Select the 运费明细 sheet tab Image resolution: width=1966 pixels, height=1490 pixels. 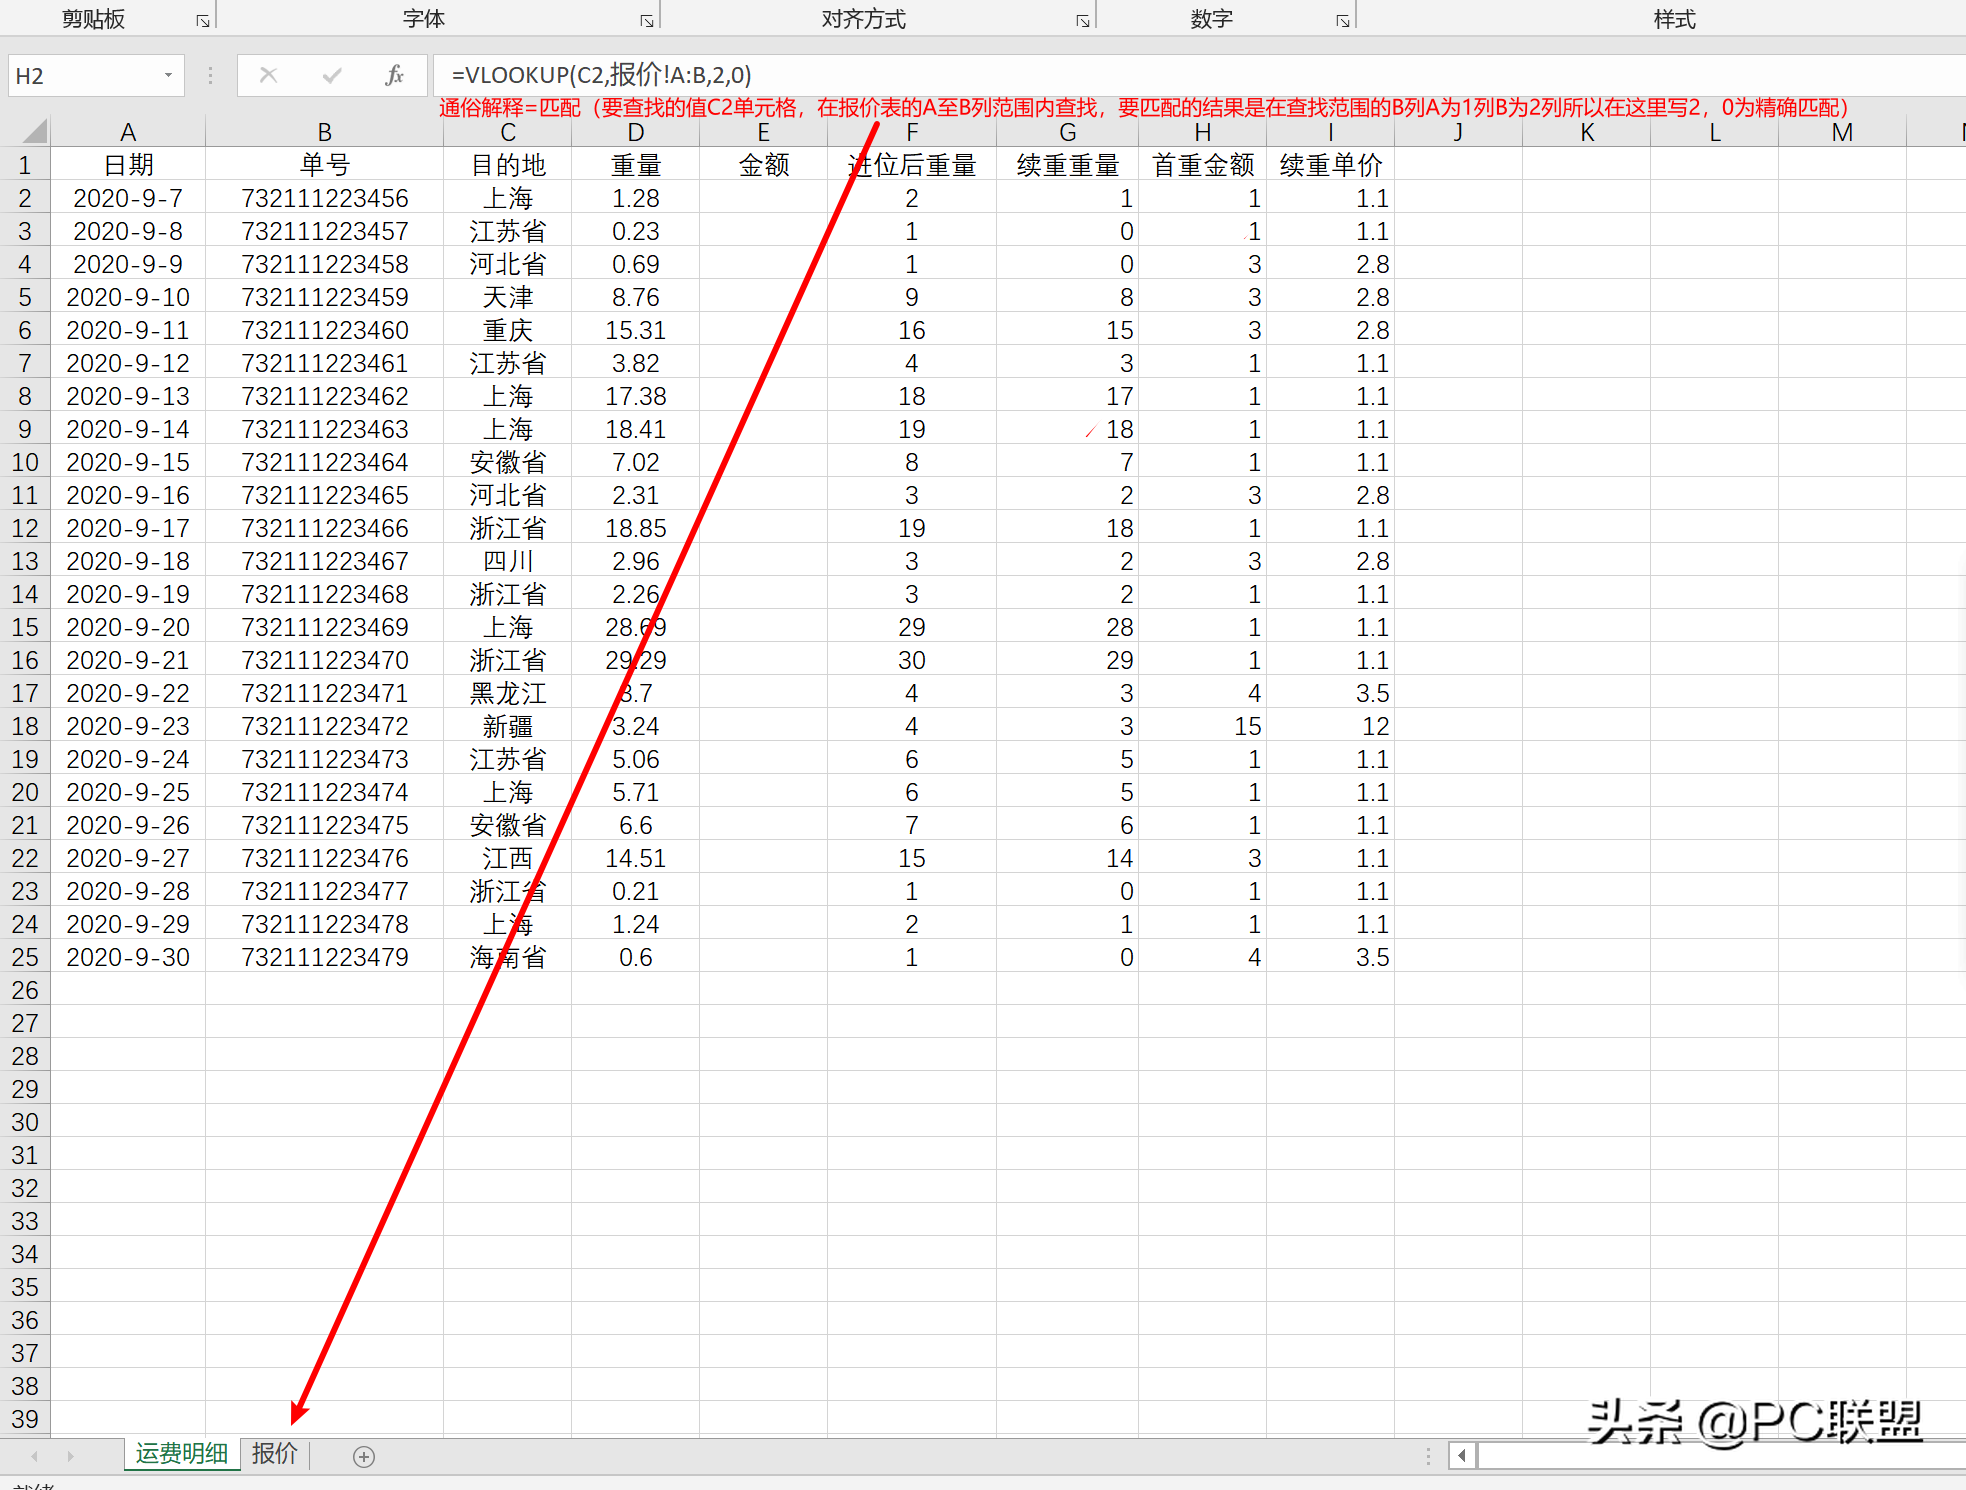[182, 1454]
